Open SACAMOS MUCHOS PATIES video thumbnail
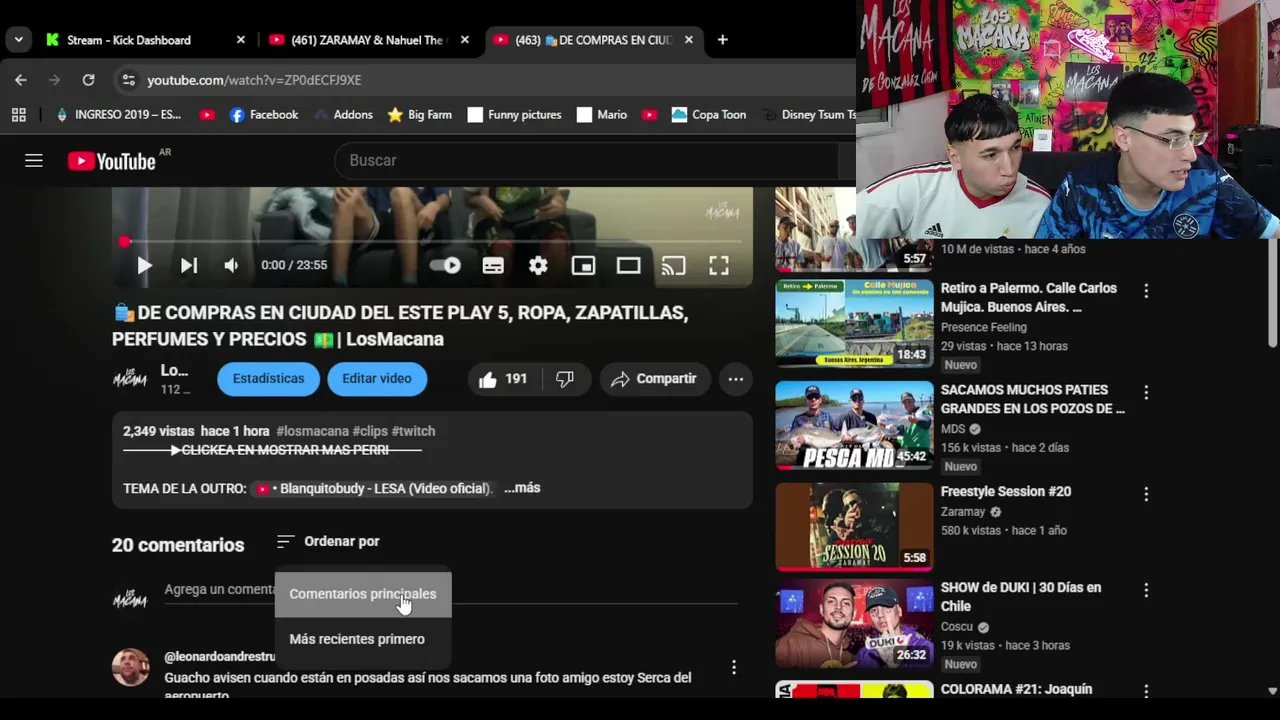The height and width of the screenshot is (720, 1280). click(854, 425)
